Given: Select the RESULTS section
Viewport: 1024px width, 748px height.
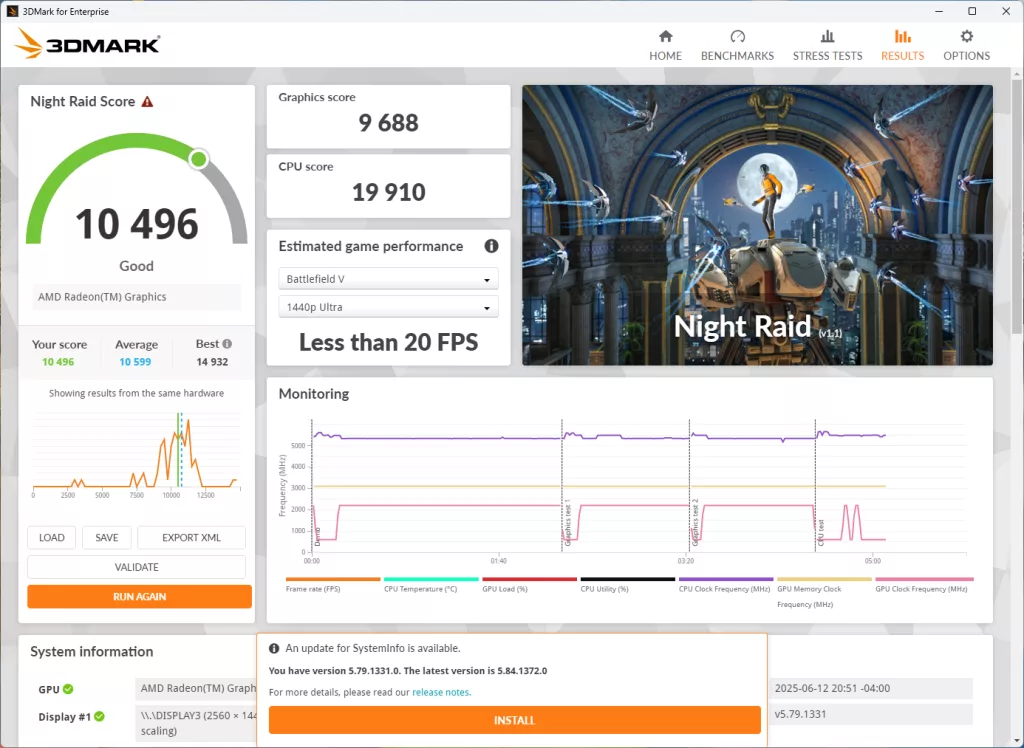Looking at the screenshot, I should click(903, 45).
